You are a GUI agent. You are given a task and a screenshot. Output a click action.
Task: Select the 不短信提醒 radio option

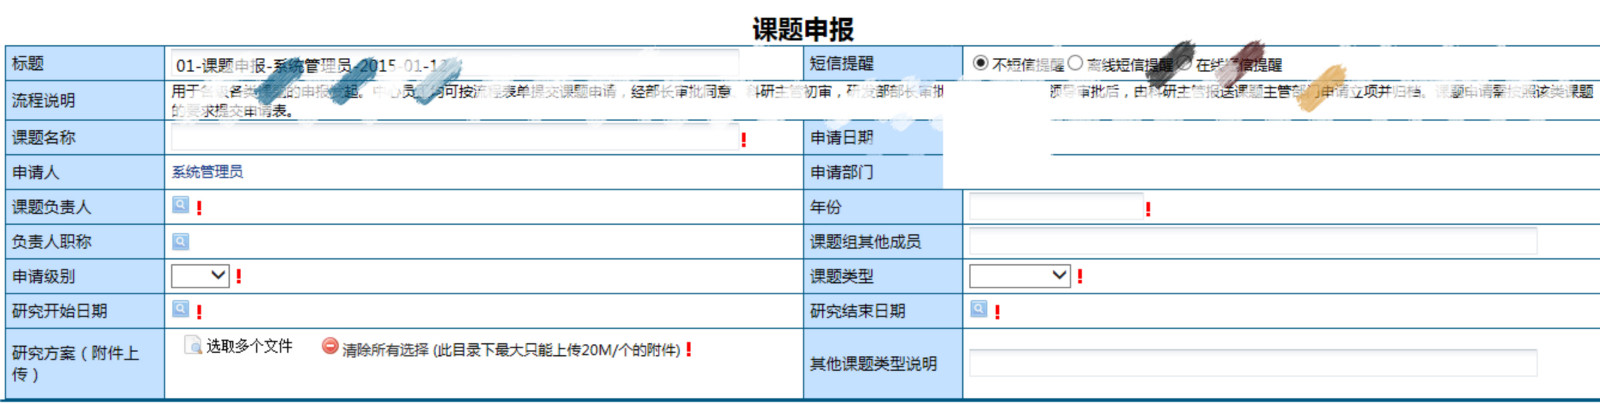pos(980,63)
